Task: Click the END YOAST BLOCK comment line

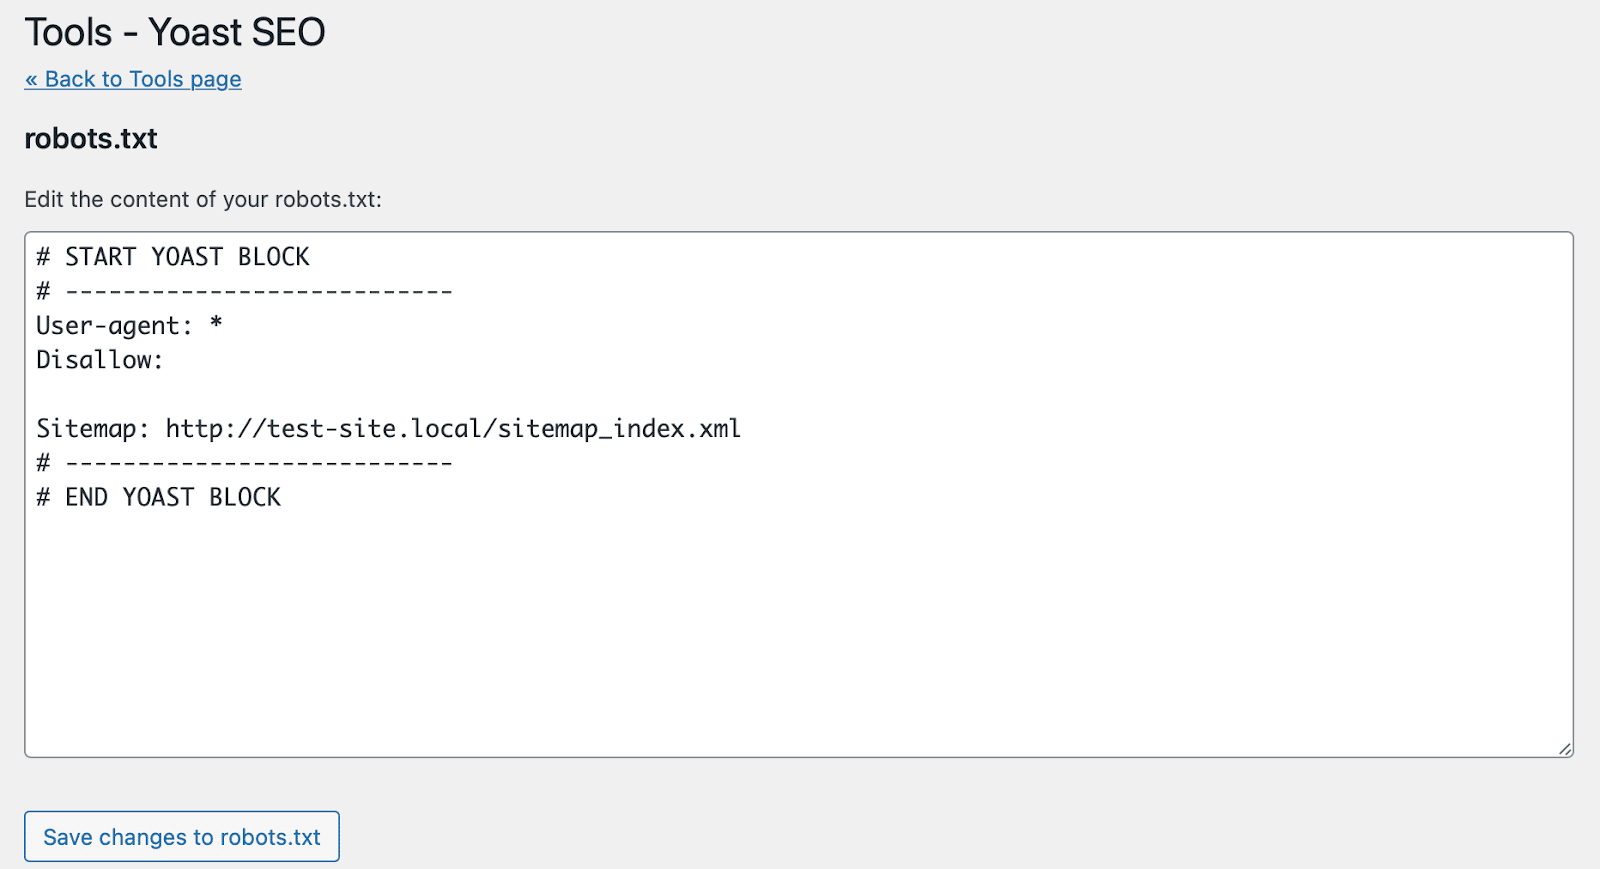Action: click(158, 497)
